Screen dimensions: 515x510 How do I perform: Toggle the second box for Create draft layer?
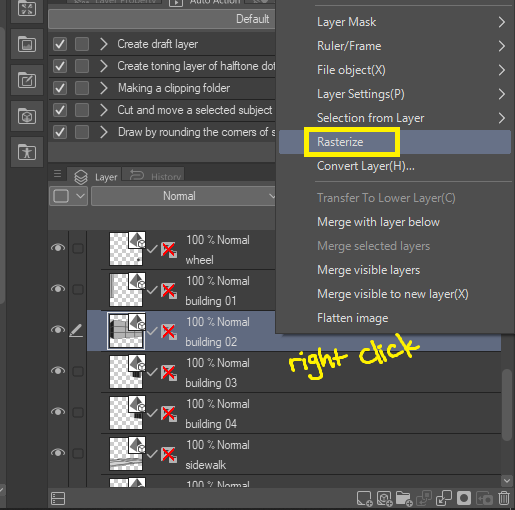(82, 44)
